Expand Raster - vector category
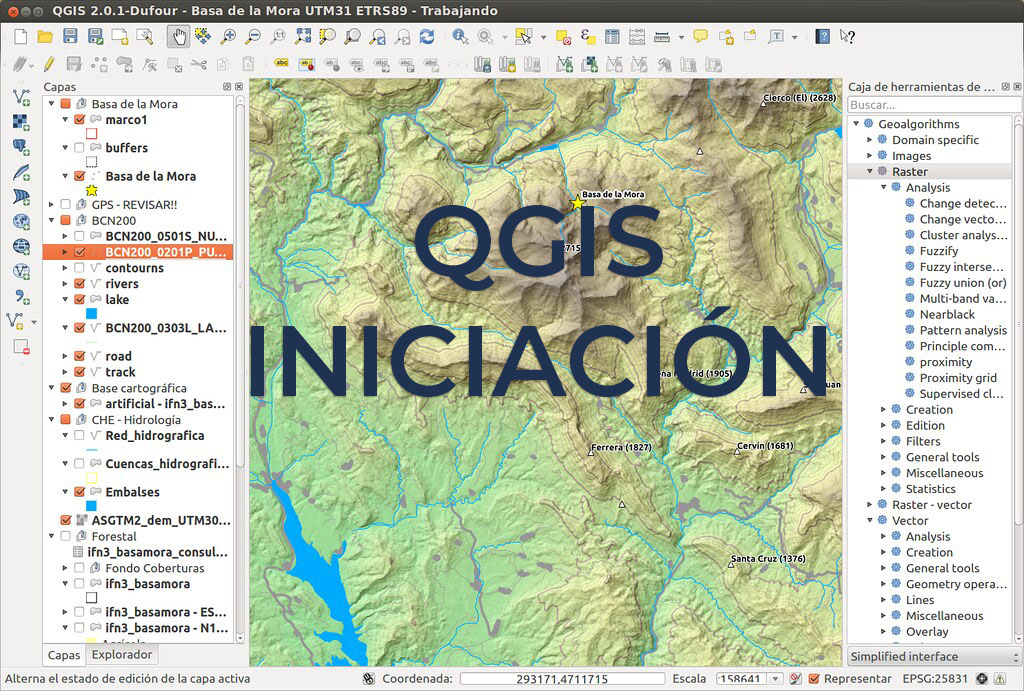 tap(870, 504)
